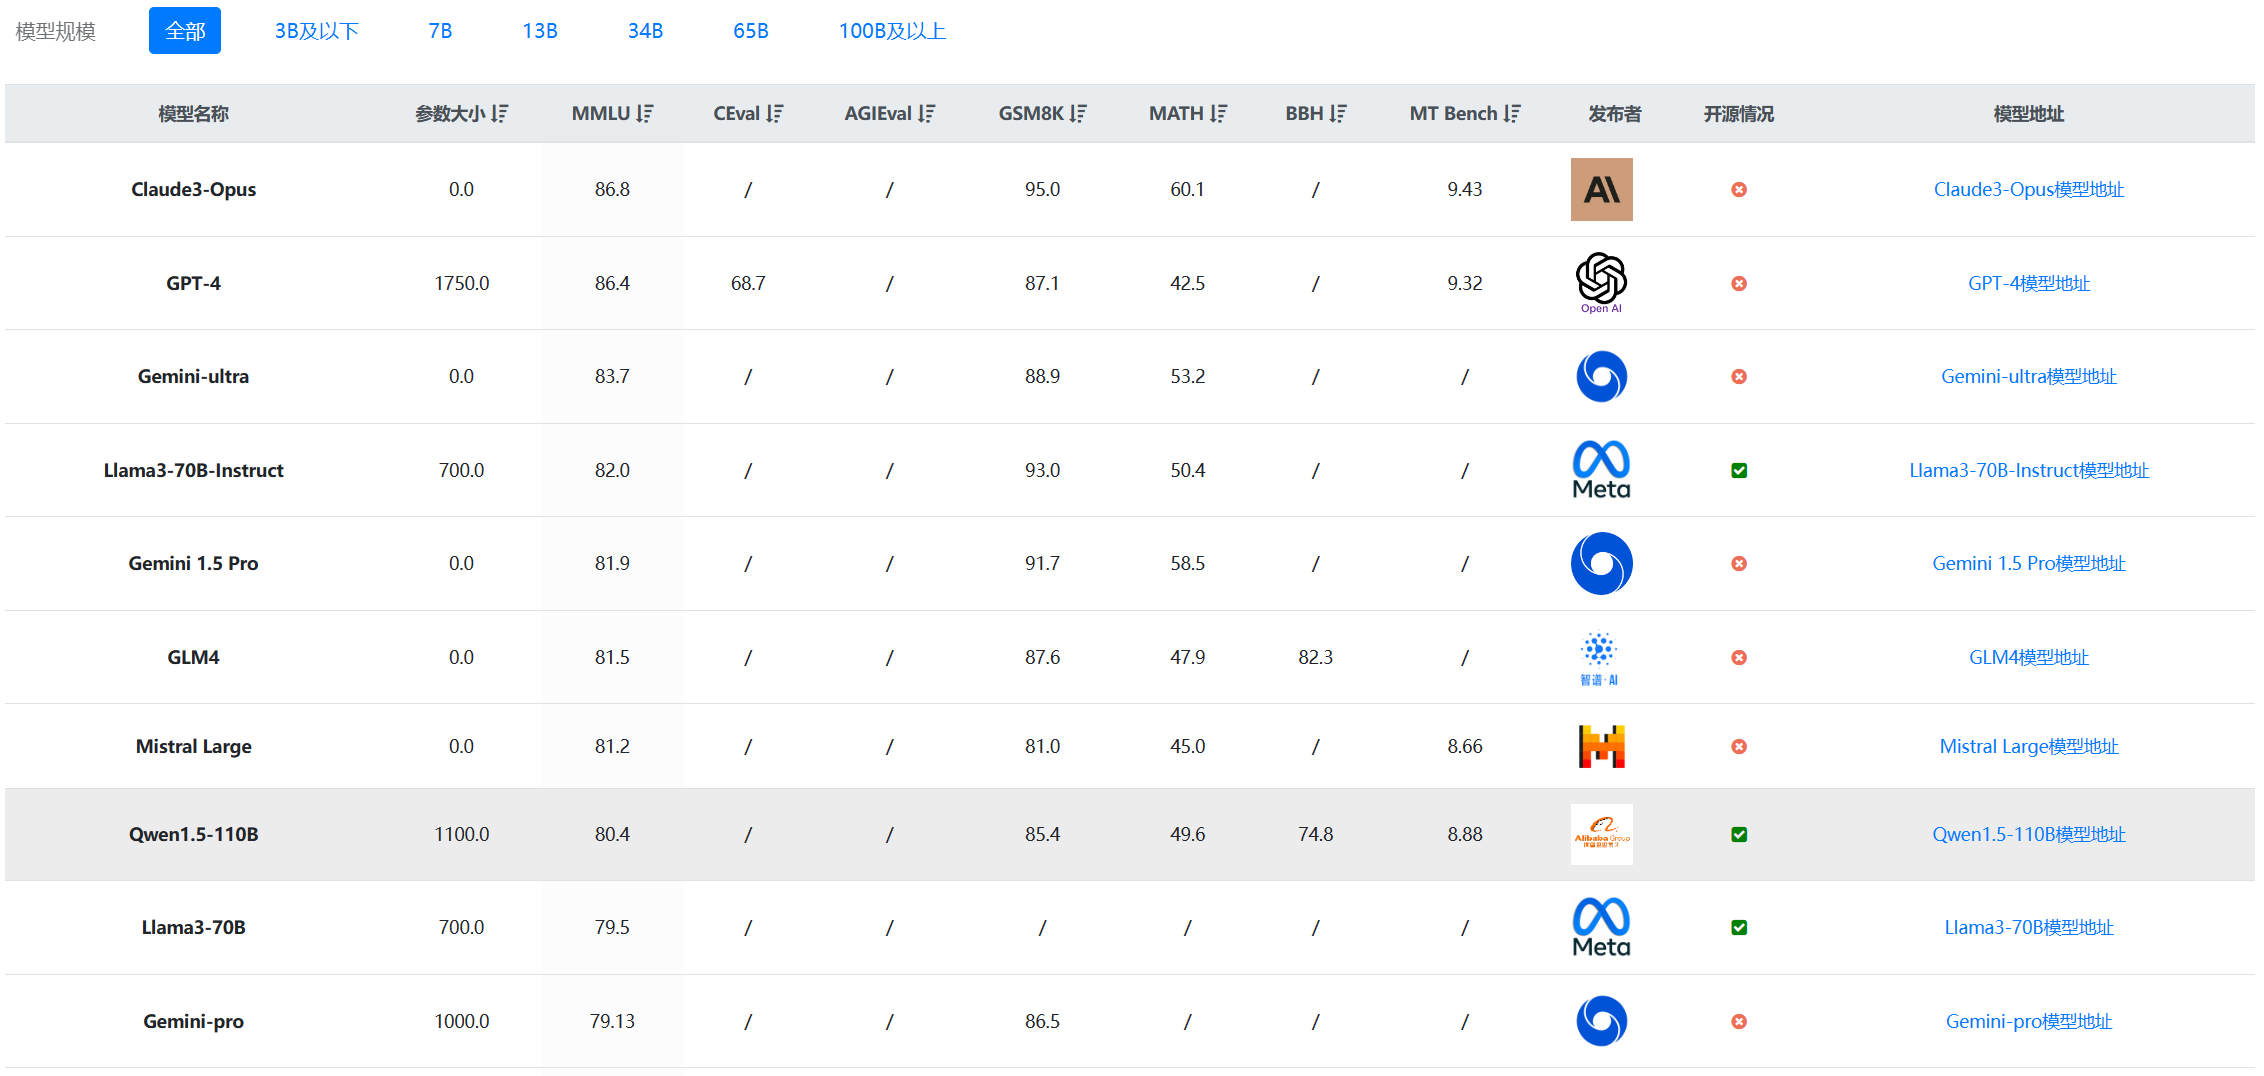Image resolution: width=2264 pixels, height=1076 pixels.
Task: Sort by BBH column icon
Action: pos(1338,114)
